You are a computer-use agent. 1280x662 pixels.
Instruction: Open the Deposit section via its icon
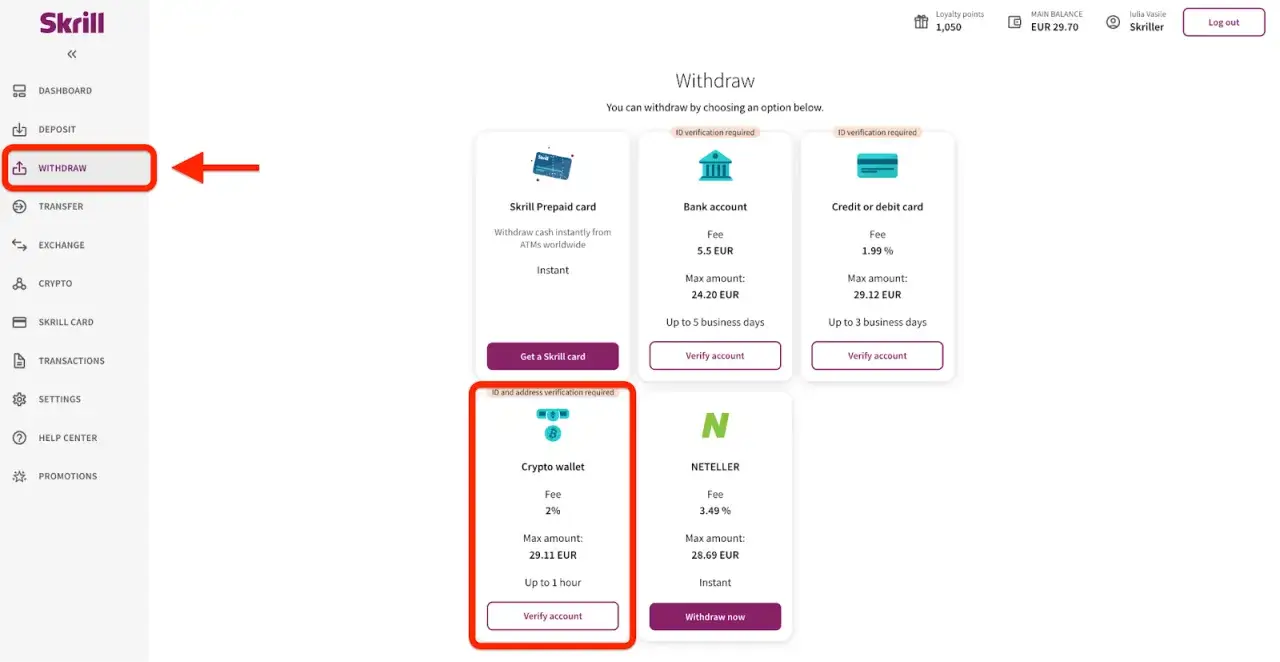[21, 129]
